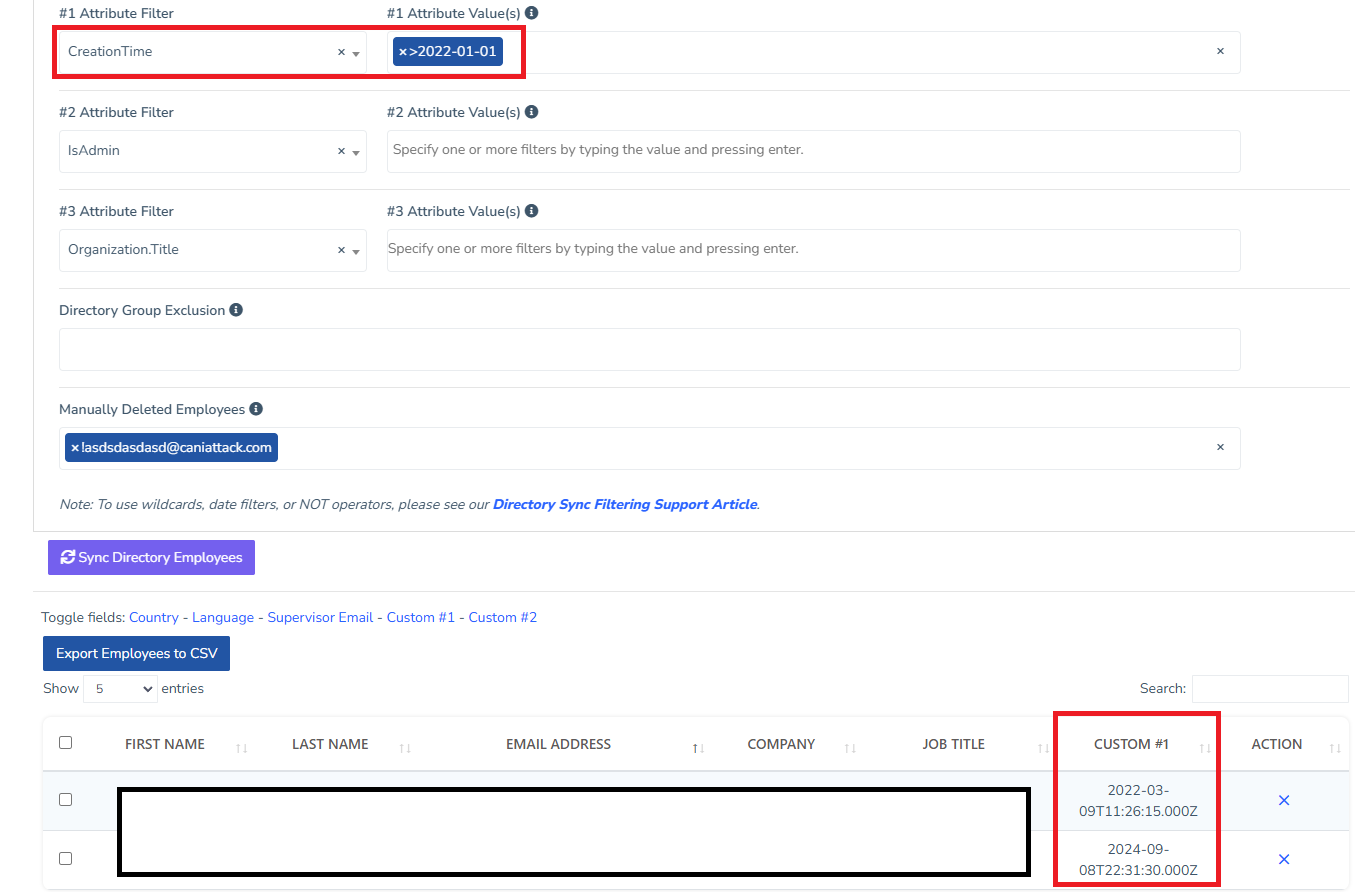Click the table Search input field
Image resolution: width=1355 pixels, height=892 pixels.
[1269, 689]
